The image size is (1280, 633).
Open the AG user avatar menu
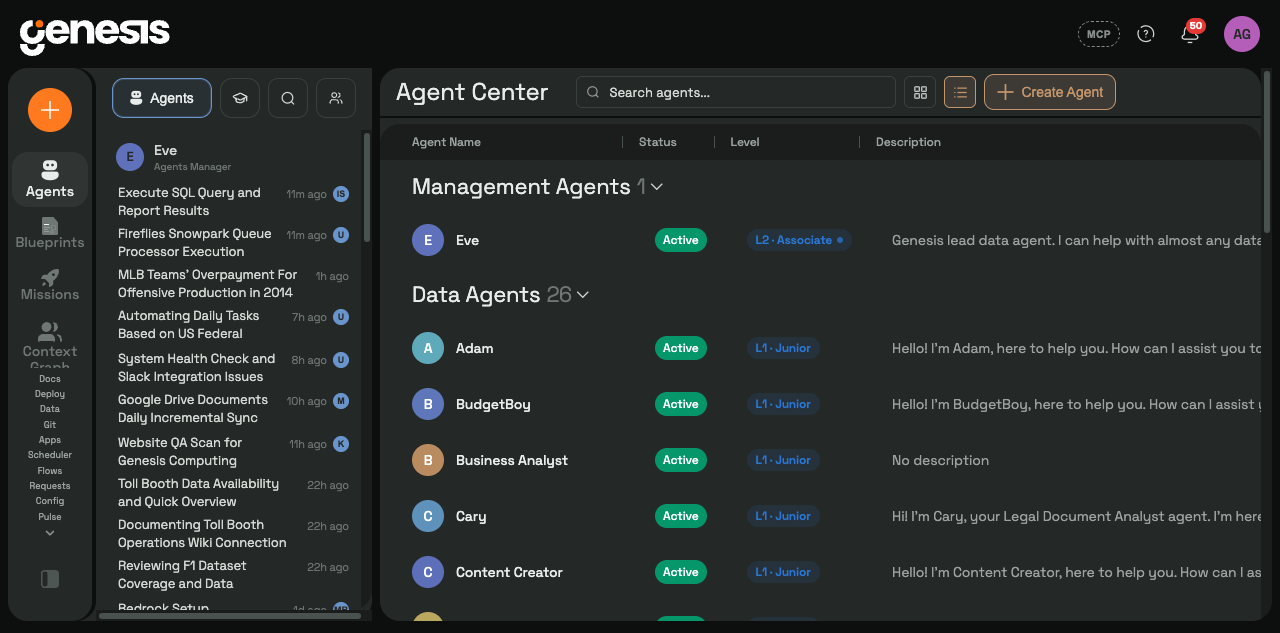(x=1242, y=34)
